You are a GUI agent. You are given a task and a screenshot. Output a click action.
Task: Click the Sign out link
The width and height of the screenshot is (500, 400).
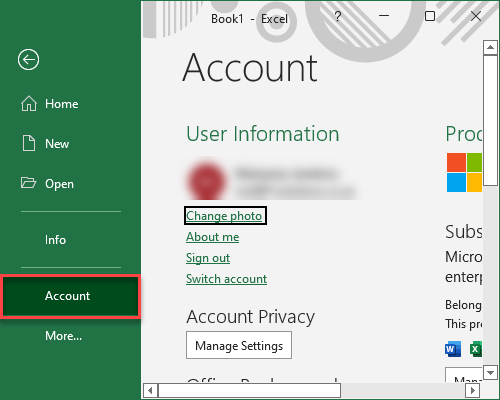[208, 258]
